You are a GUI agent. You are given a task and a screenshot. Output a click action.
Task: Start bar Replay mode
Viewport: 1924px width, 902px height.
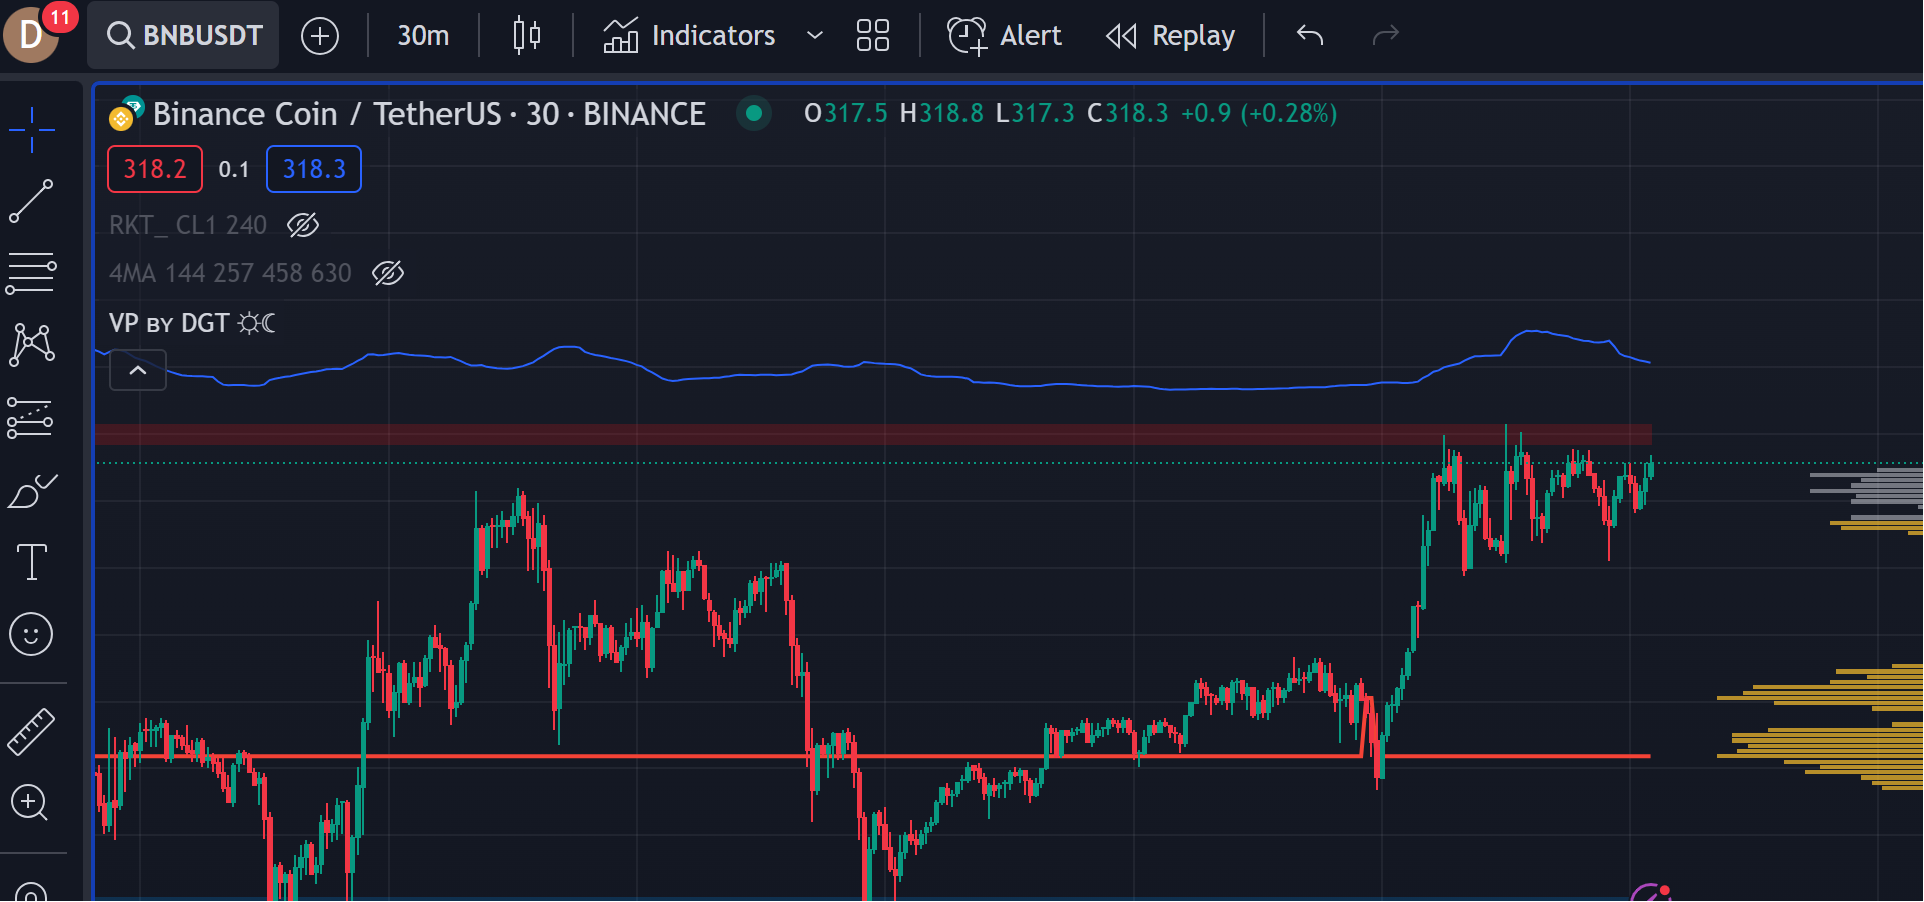(x=1170, y=36)
